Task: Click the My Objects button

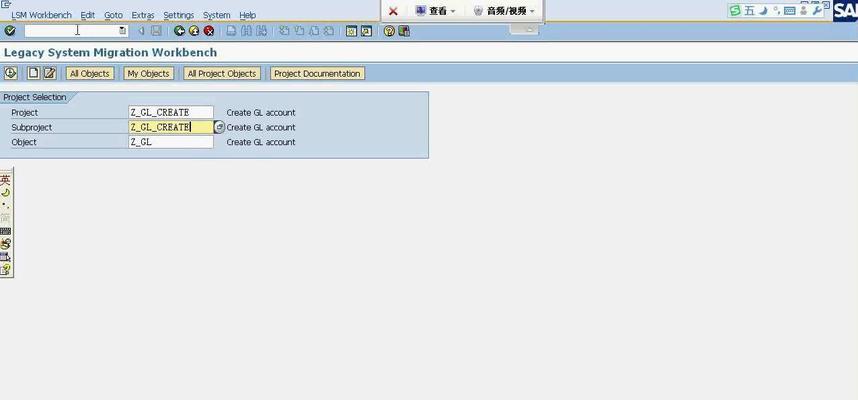Action: 148,73
